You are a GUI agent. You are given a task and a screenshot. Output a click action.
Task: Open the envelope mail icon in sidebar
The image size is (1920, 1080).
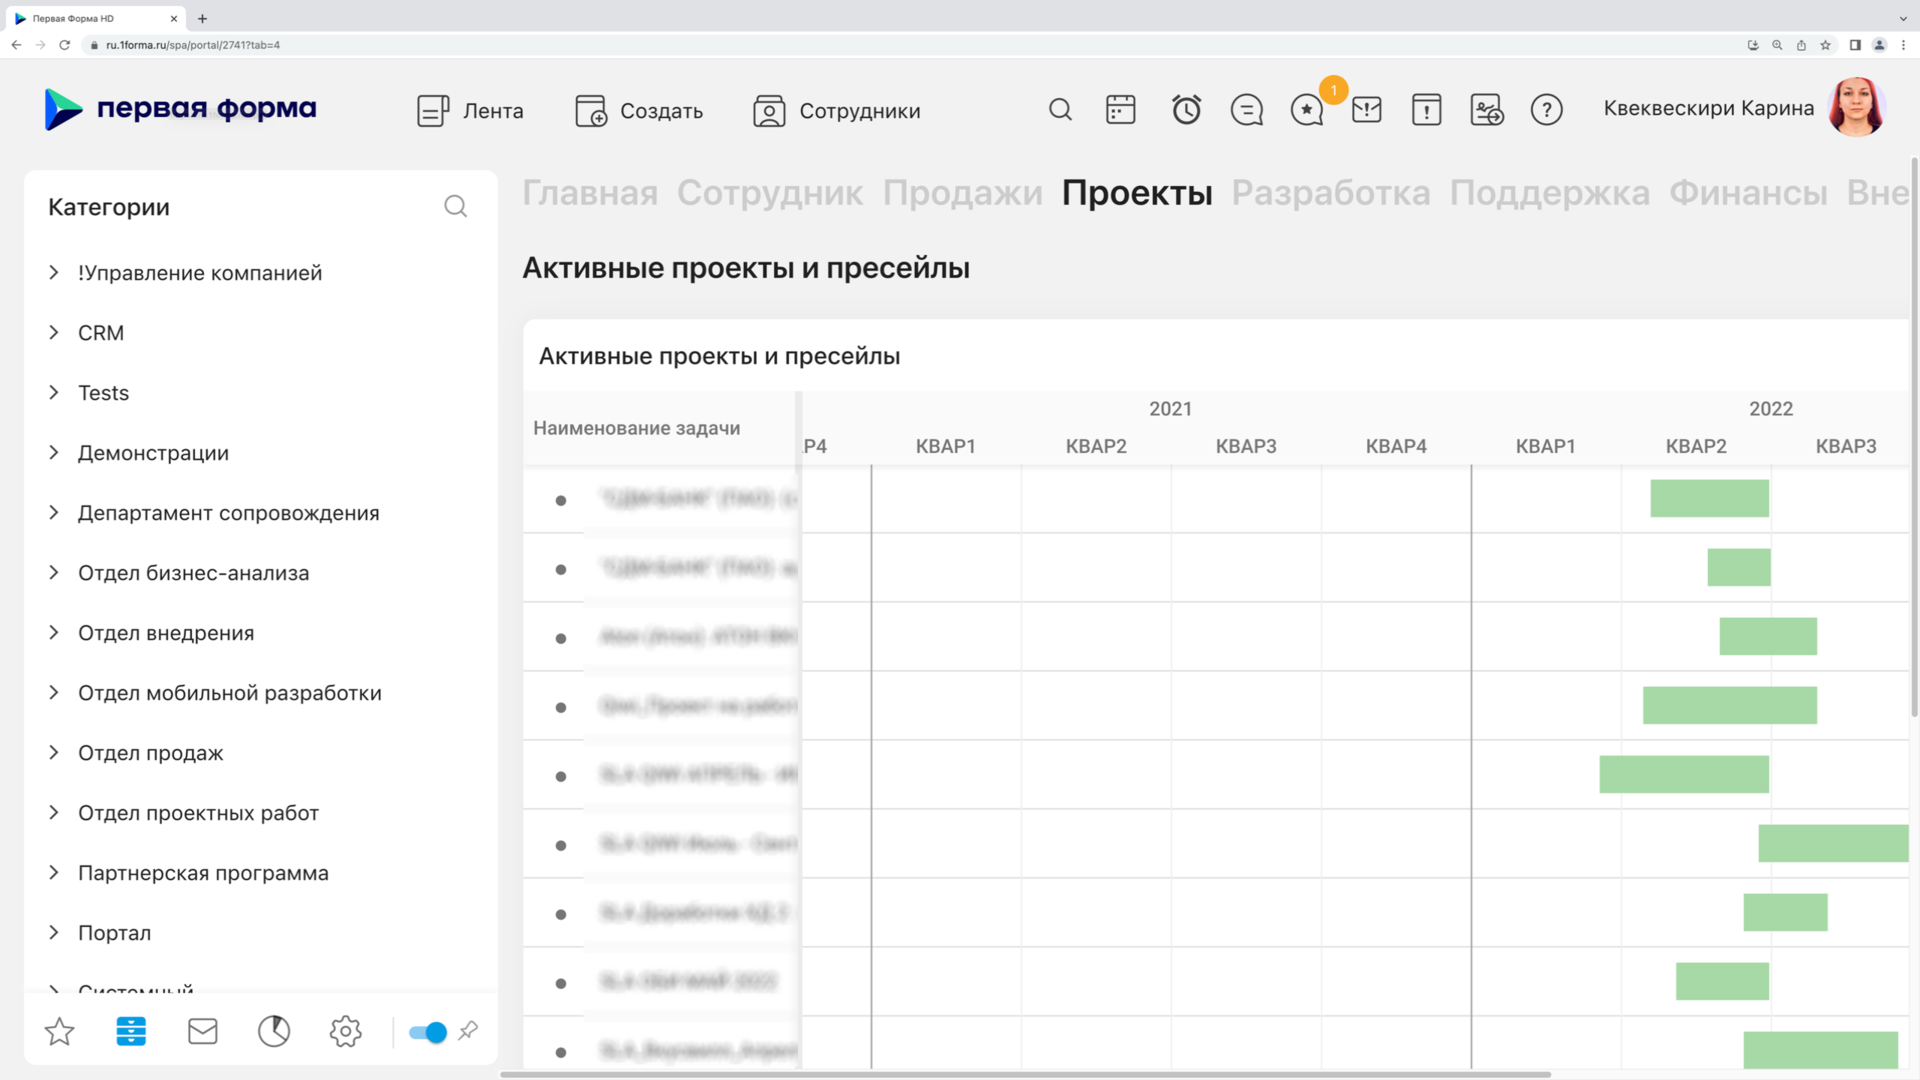pos(203,1031)
